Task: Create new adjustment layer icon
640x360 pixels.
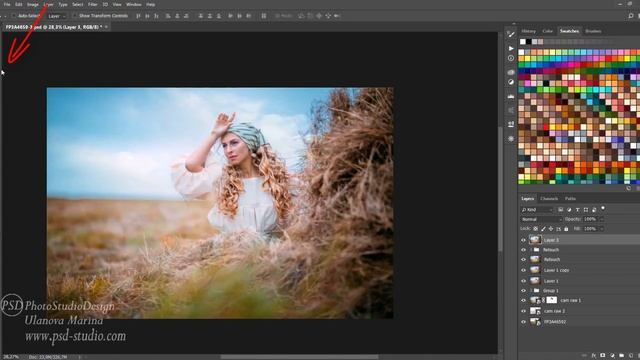Action: pos(612,356)
